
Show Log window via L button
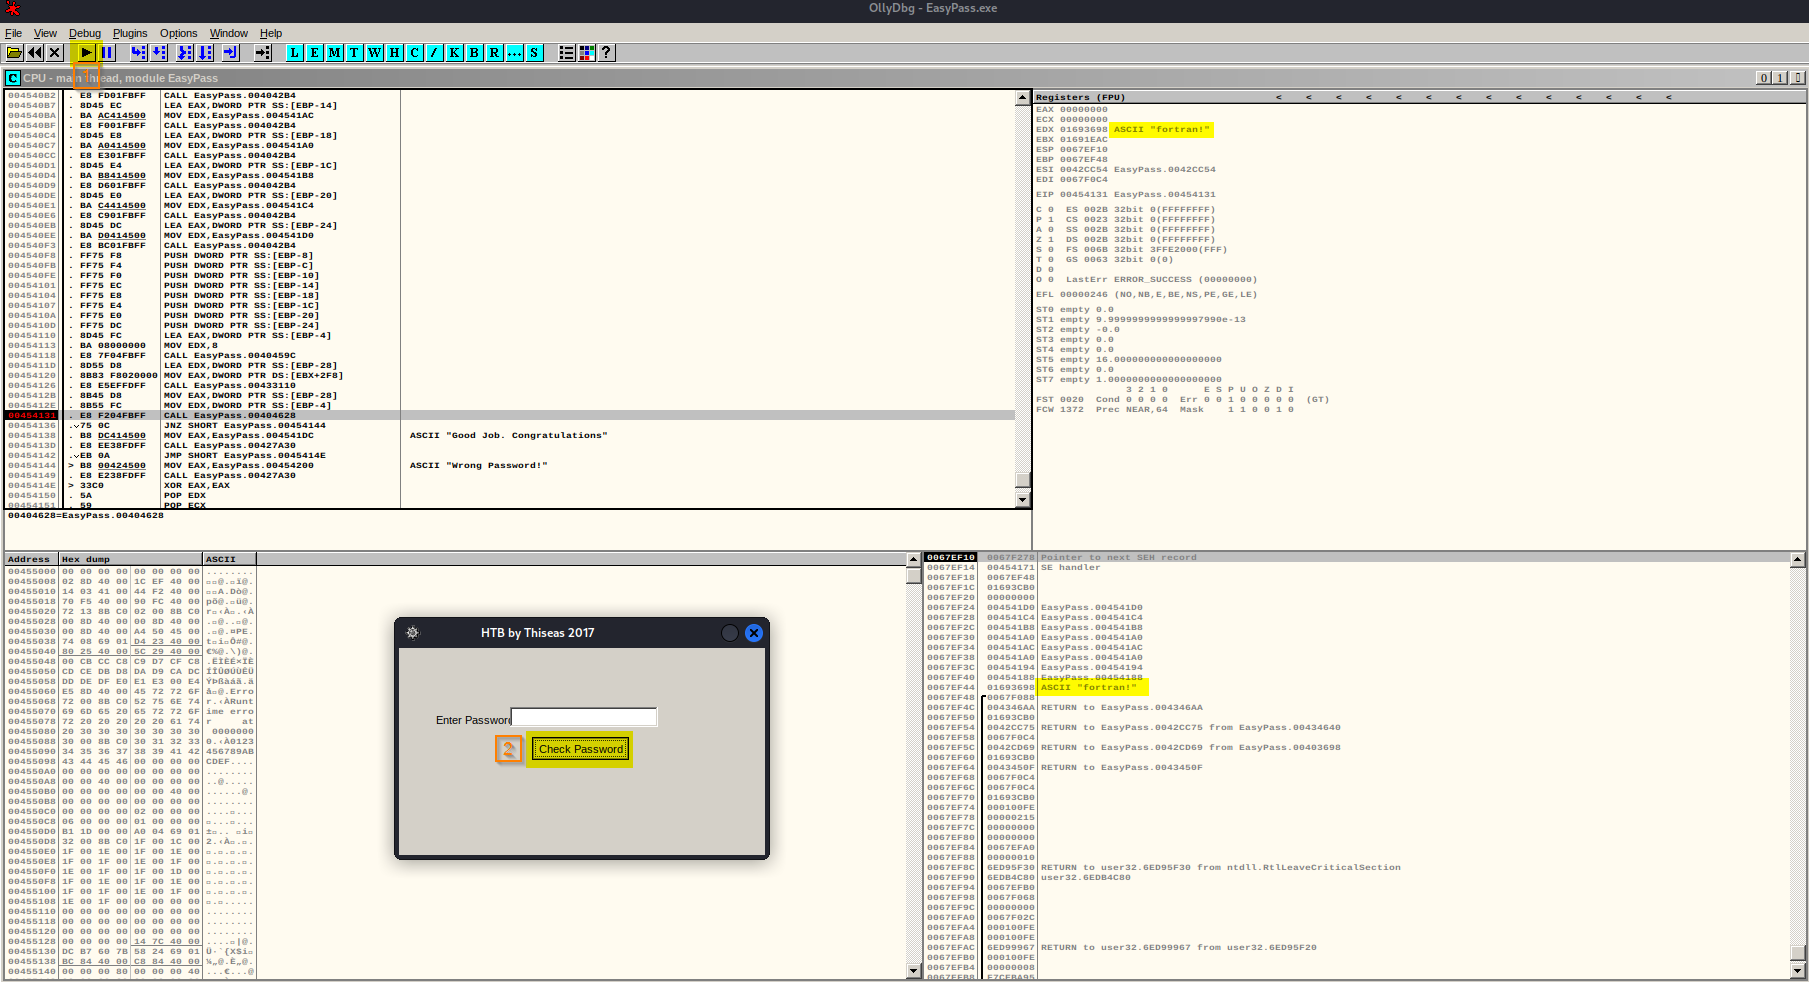click(x=295, y=53)
